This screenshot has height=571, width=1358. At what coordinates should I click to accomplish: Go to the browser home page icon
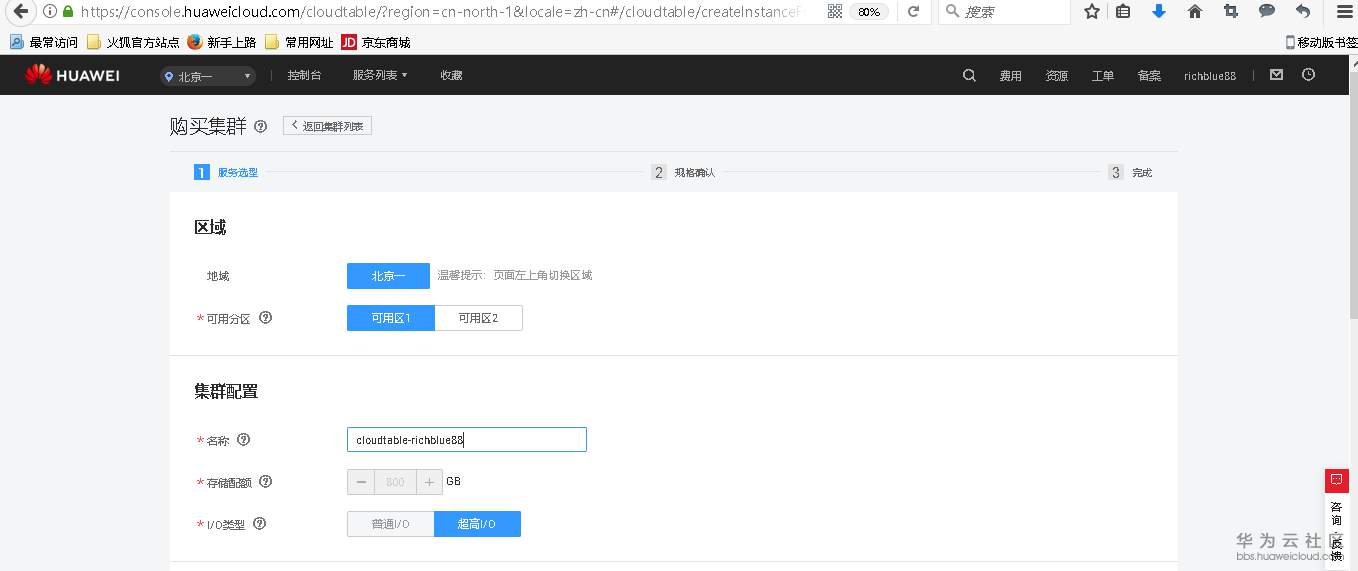[1194, 12]
